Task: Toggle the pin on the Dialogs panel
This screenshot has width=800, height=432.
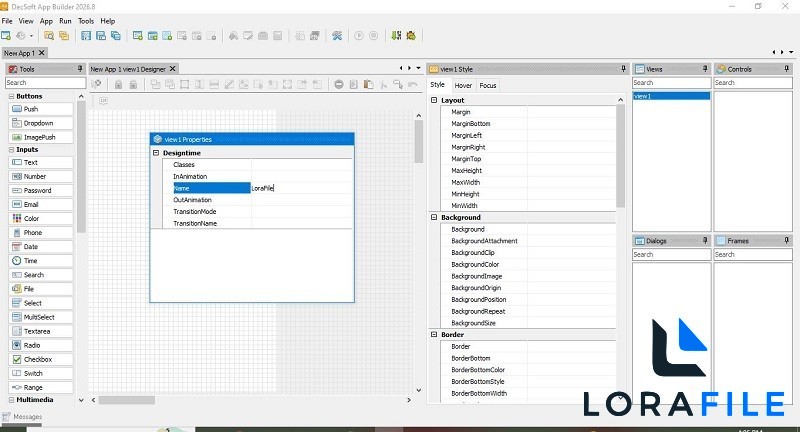Action: click(x=705, y=240)
